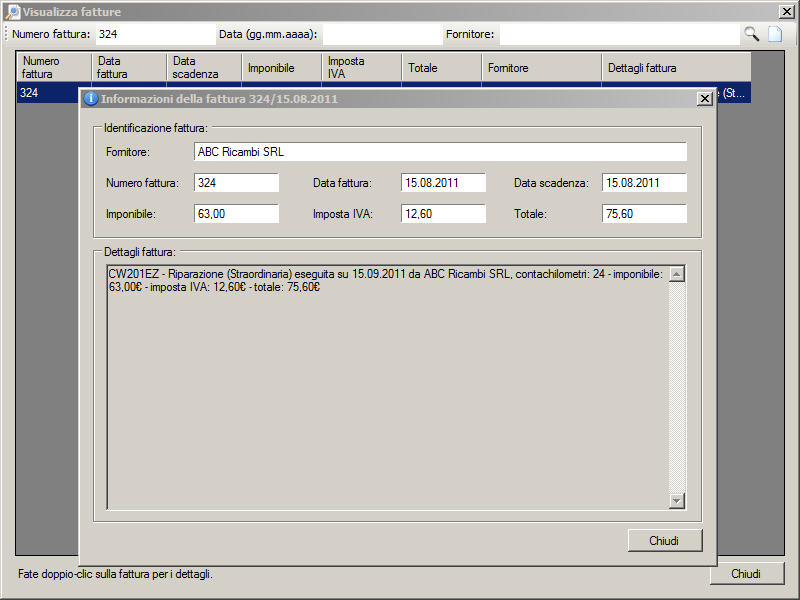This screenshot has height=600, width=800.
Task: Click the new blank document icon
Action: pos(775,34)
